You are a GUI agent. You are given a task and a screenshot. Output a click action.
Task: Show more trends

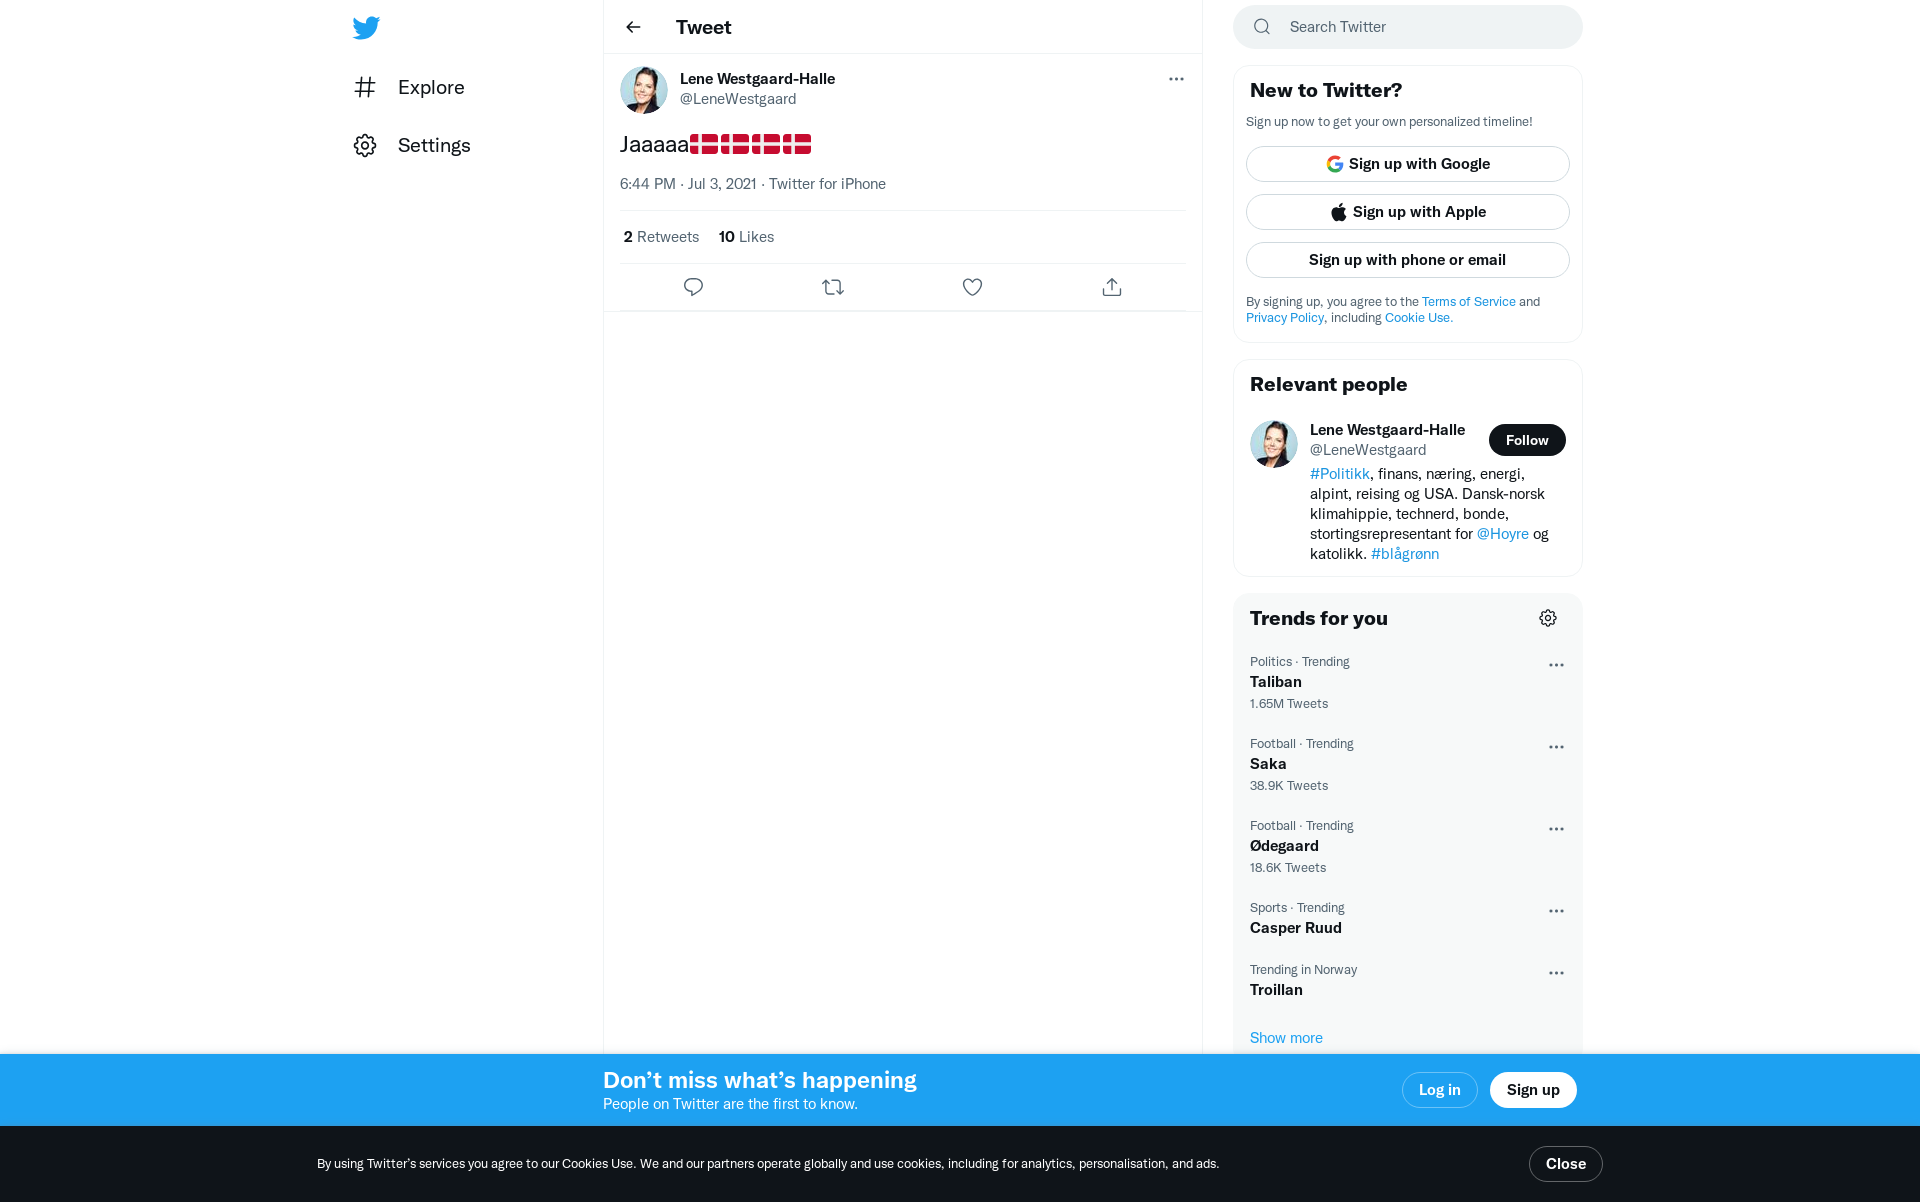[1286, 1038]
